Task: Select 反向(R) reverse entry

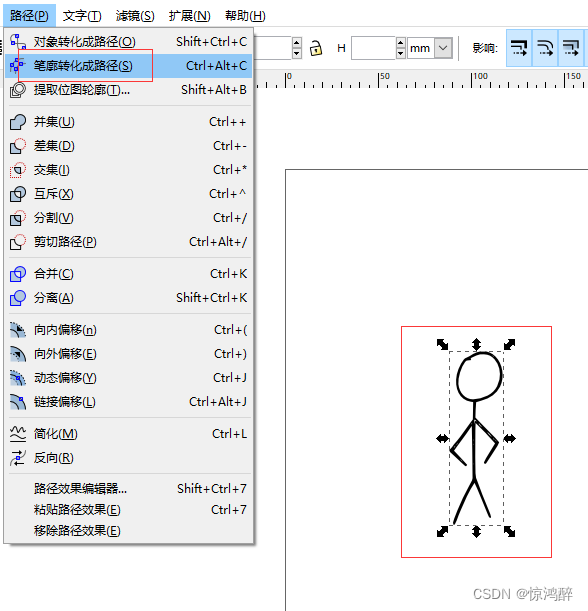Action: tap(129, 458)
